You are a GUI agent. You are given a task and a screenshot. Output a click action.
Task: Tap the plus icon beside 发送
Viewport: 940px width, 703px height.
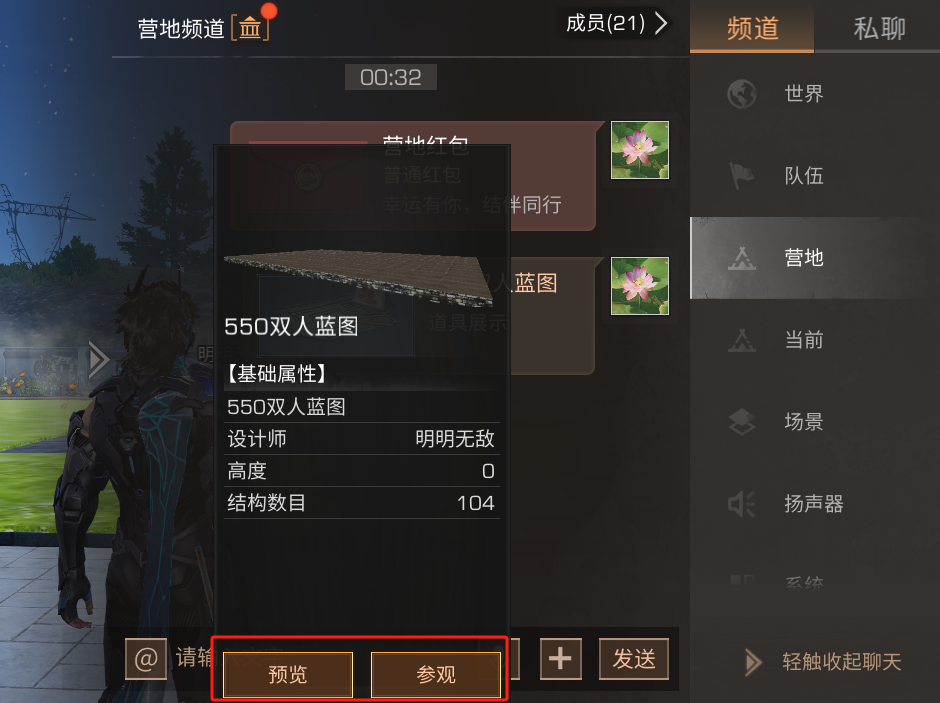click(x=561, y=659)
